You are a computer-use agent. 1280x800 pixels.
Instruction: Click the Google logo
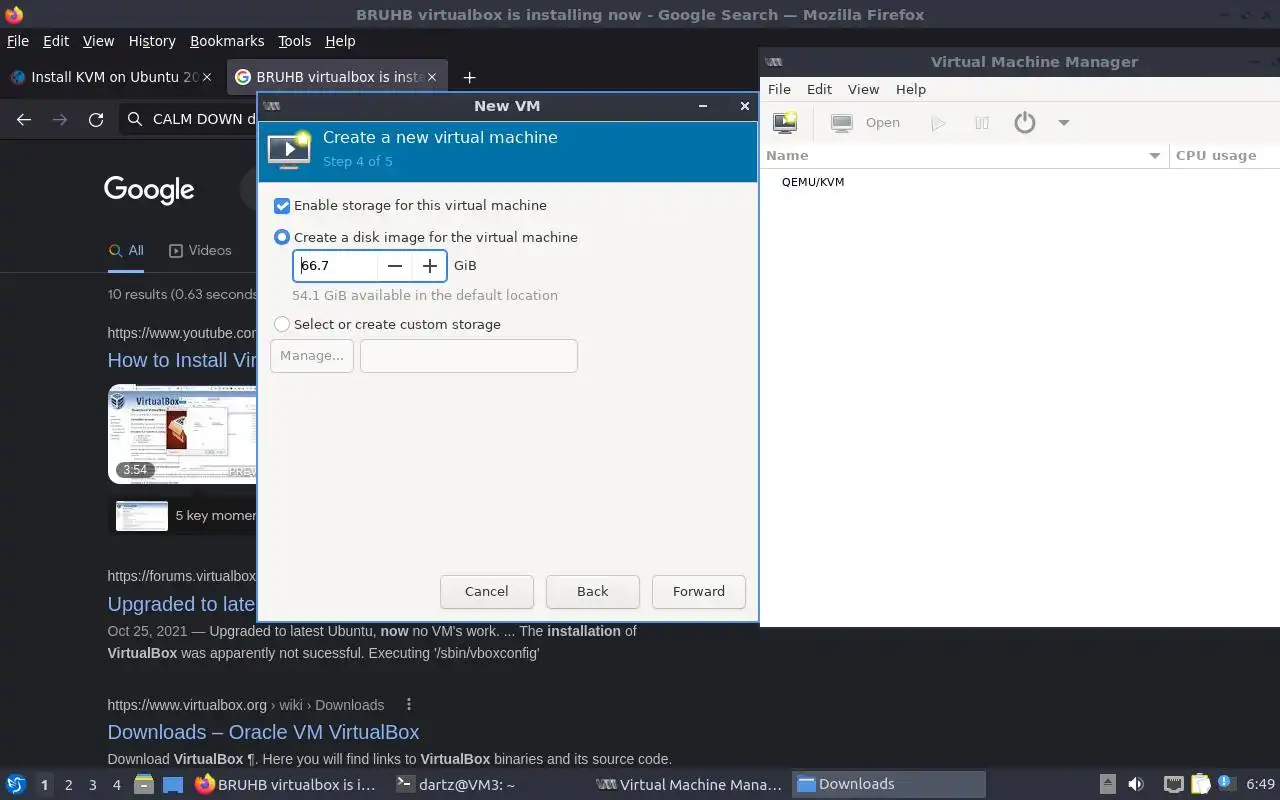tap(149, 189)
